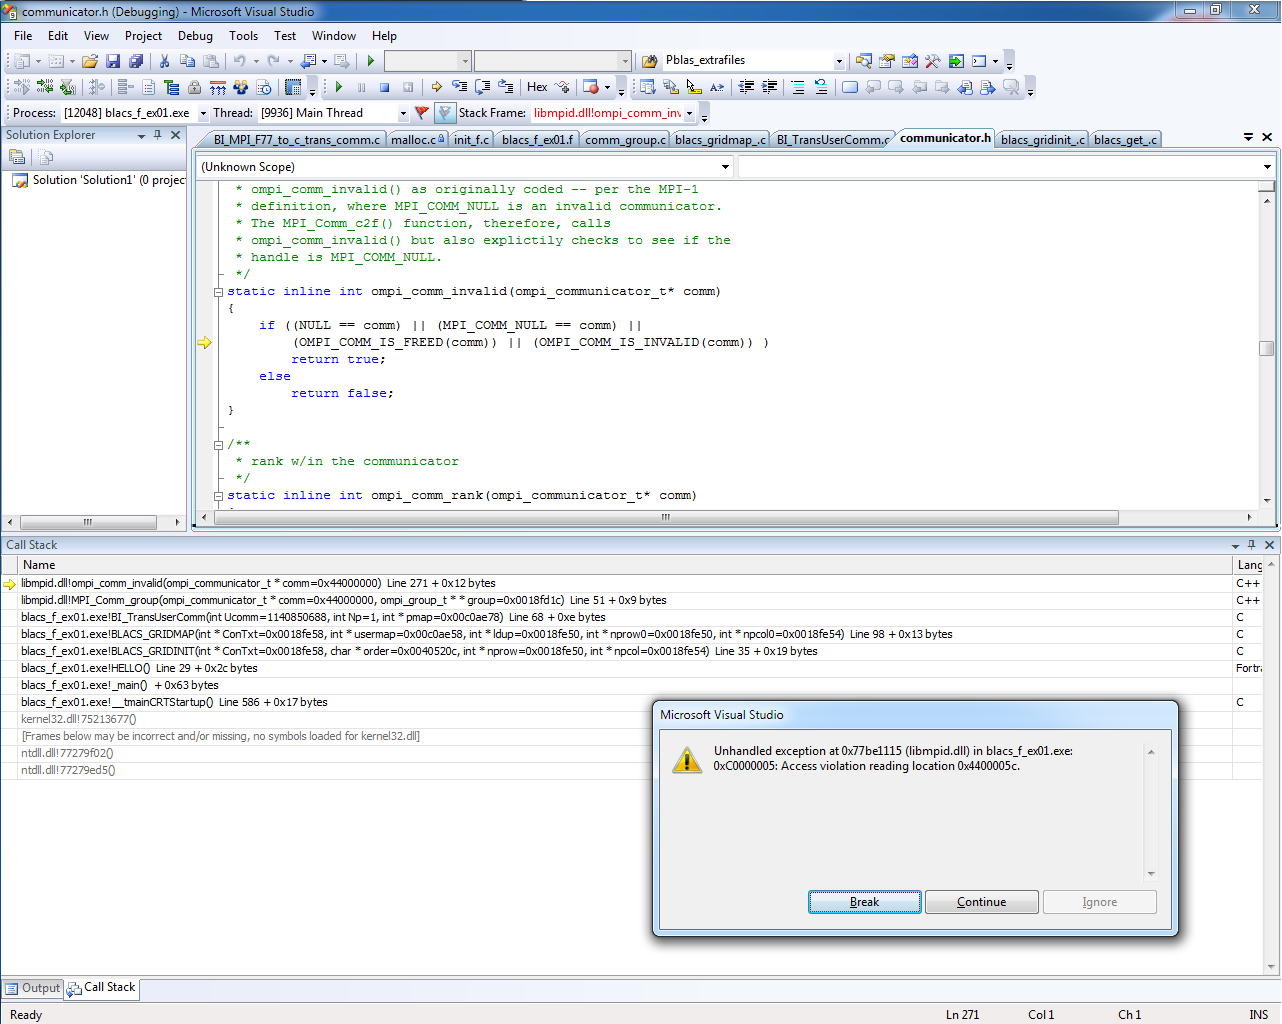Click the Solution Explorer horizontal scrollbar

[88, 522]
